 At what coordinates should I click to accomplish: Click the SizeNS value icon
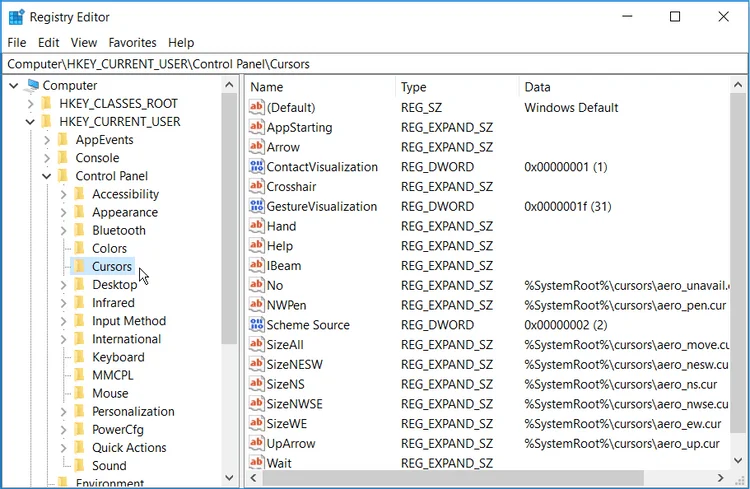pos(256,384)
